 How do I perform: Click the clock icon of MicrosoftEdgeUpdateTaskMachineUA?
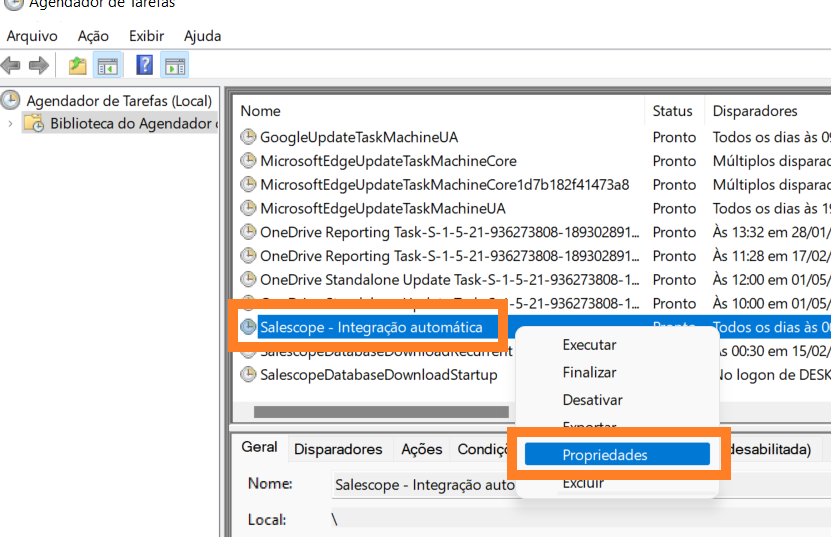tap(248, 208)
